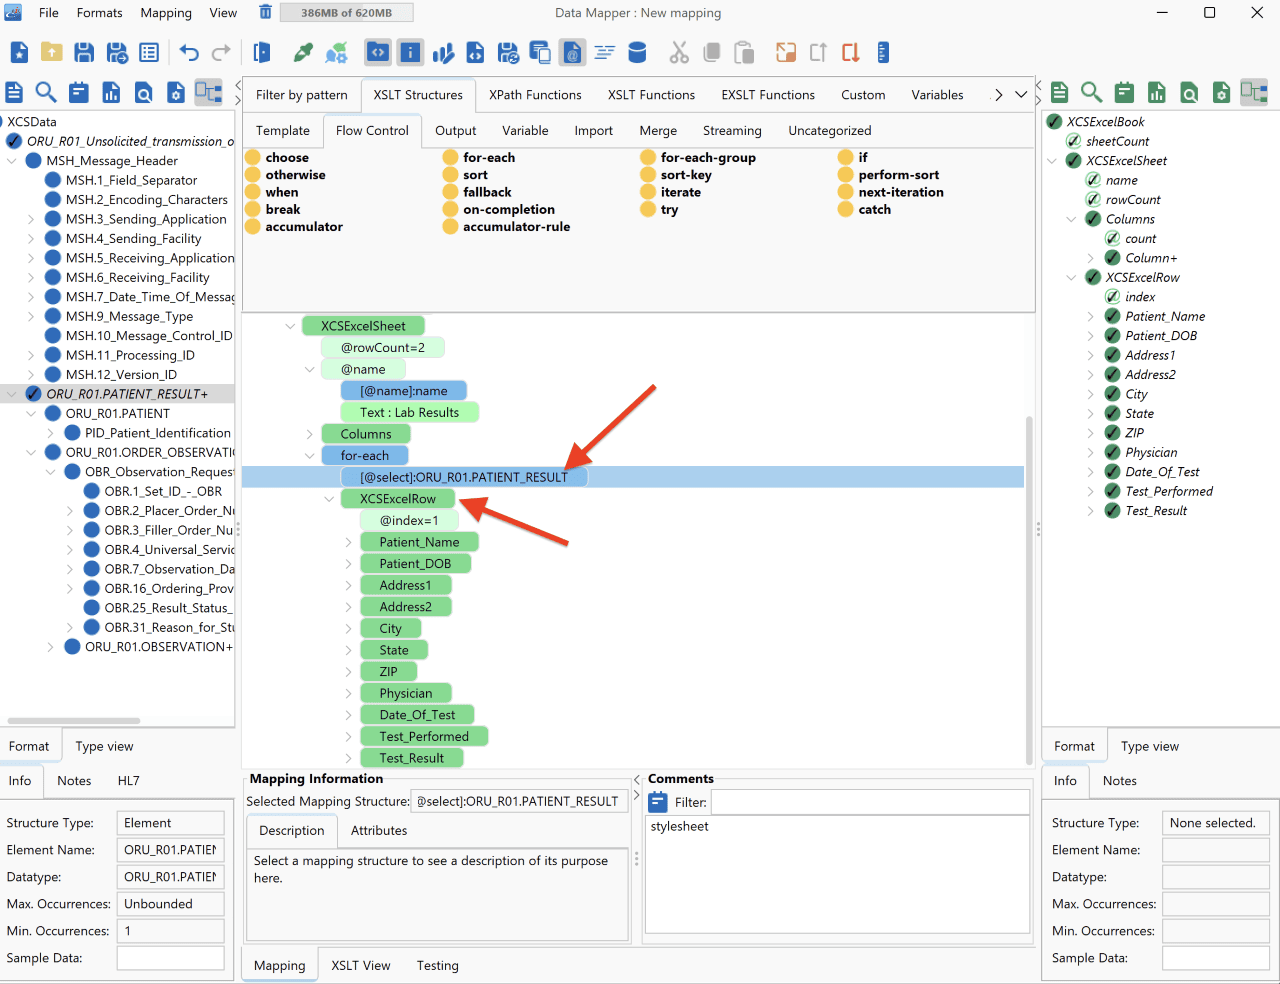
Task: Save the mapping with the floppy disk icon
Action: [x=84, y=53]
